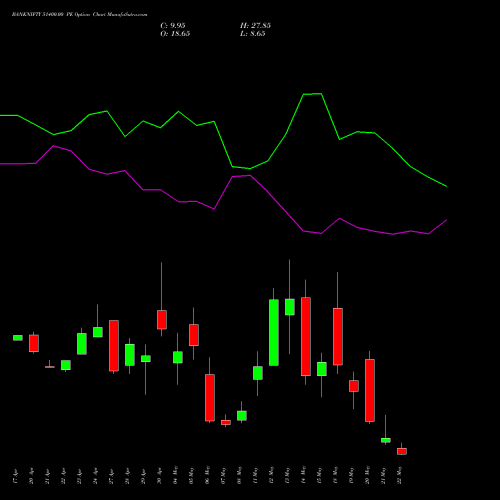
Task: Click the 06 May date label
Action: pos(207,475)
